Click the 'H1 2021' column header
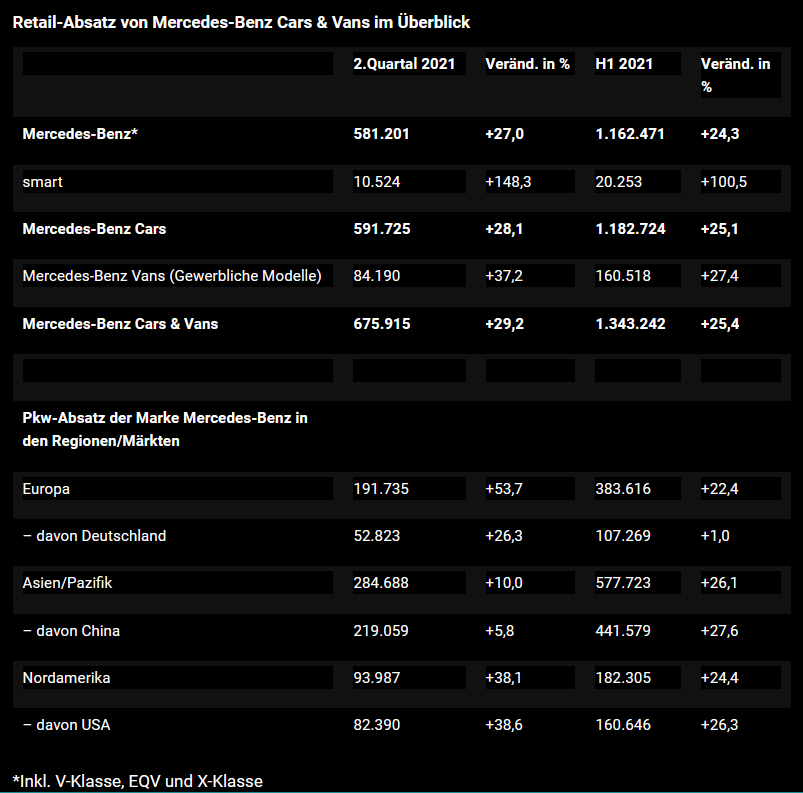Image resolution: width=803 pixels, height=793 pixels. coord(624,63)
